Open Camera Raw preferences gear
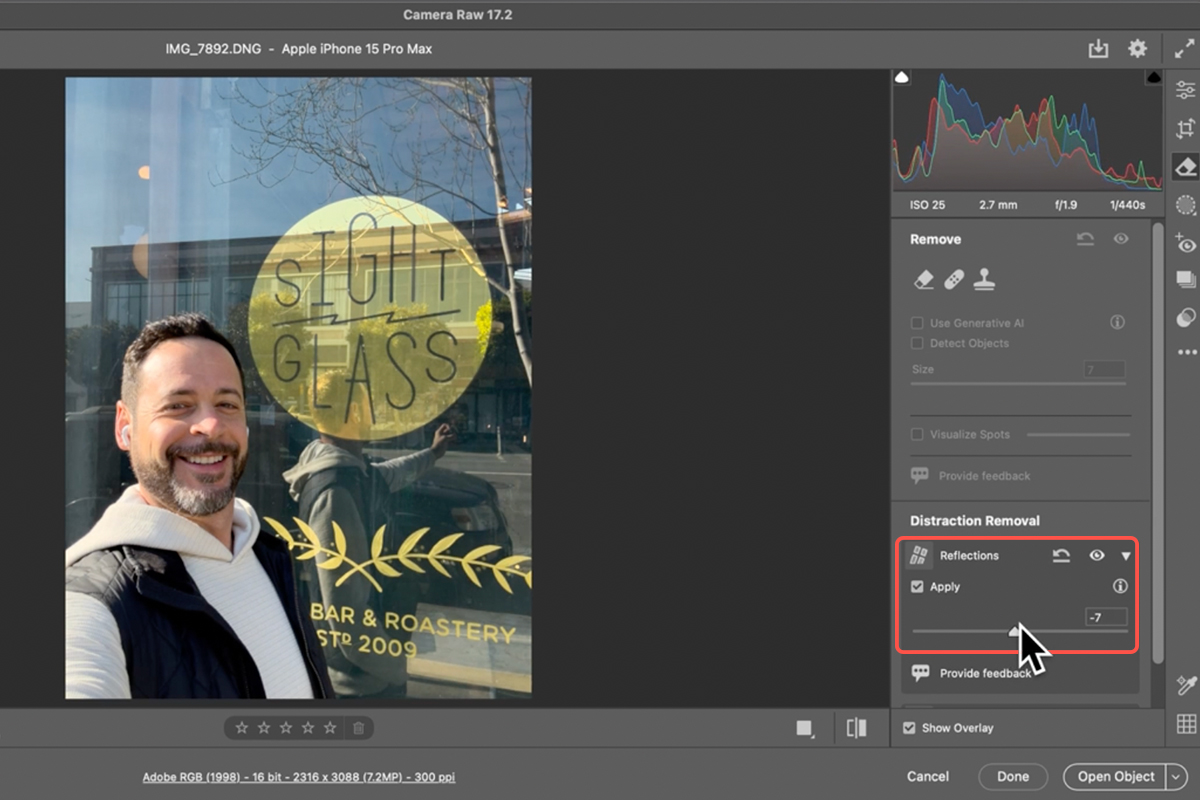Viewport: 1200px width, 800px height. pos(1137,49)
